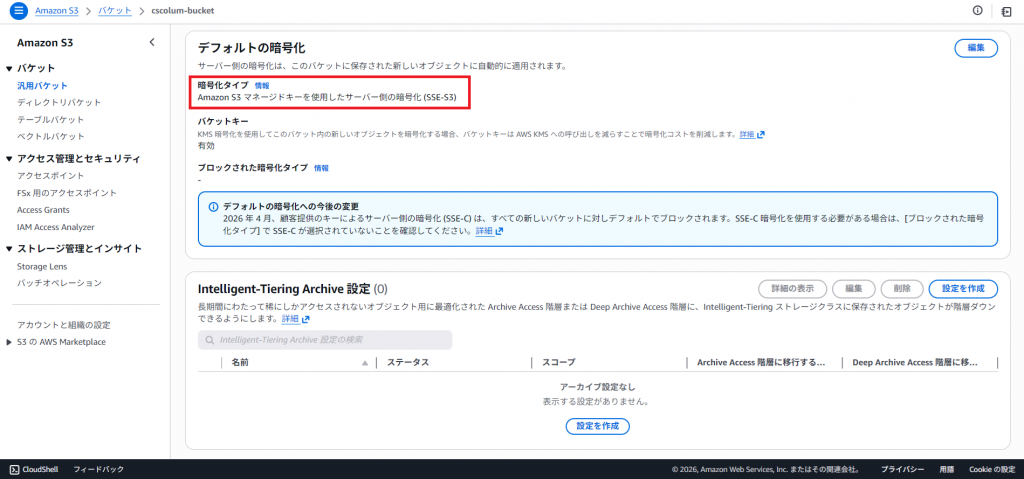This screenshot has width=1024, height=479.
Task: Open the hamburger navigation menu icon
Action: (18, 10)
